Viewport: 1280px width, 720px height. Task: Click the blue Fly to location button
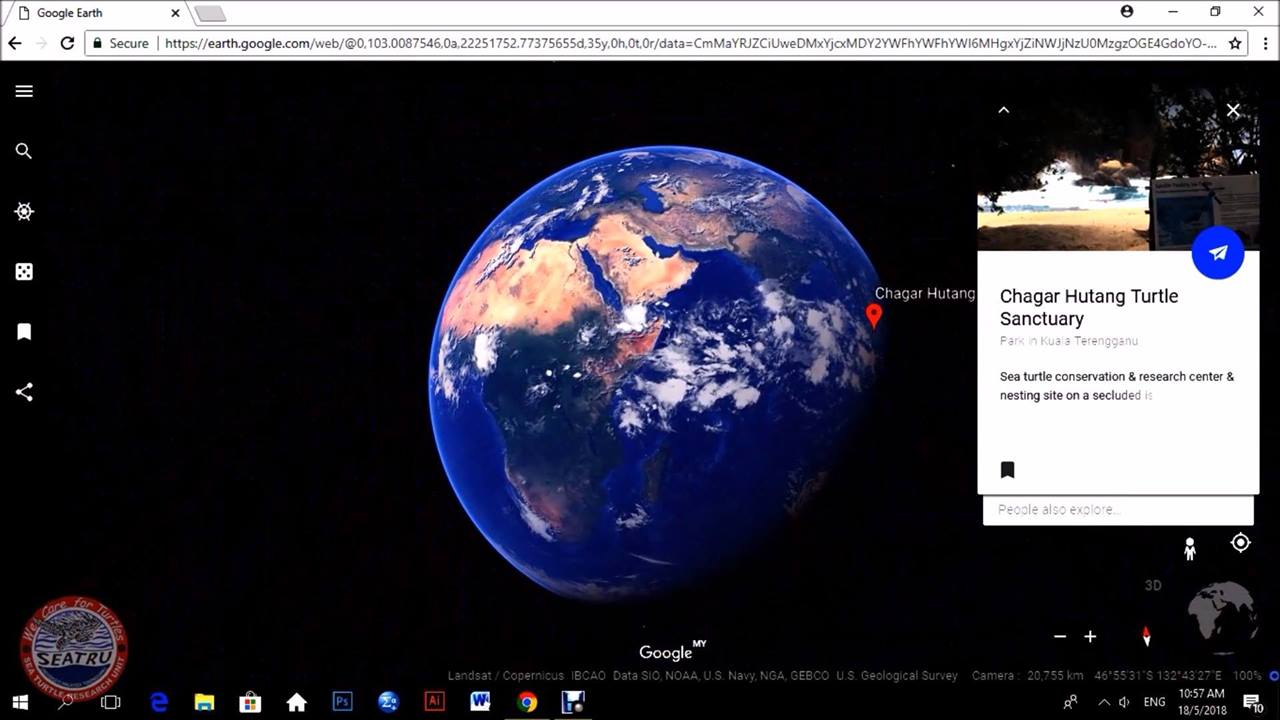pyautogui.click(x=1218, y=253)
